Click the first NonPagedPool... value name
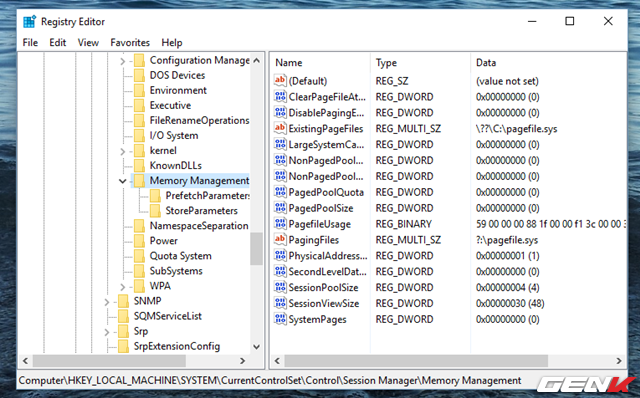Screen dimensions: 640x398 pos(326,160)
